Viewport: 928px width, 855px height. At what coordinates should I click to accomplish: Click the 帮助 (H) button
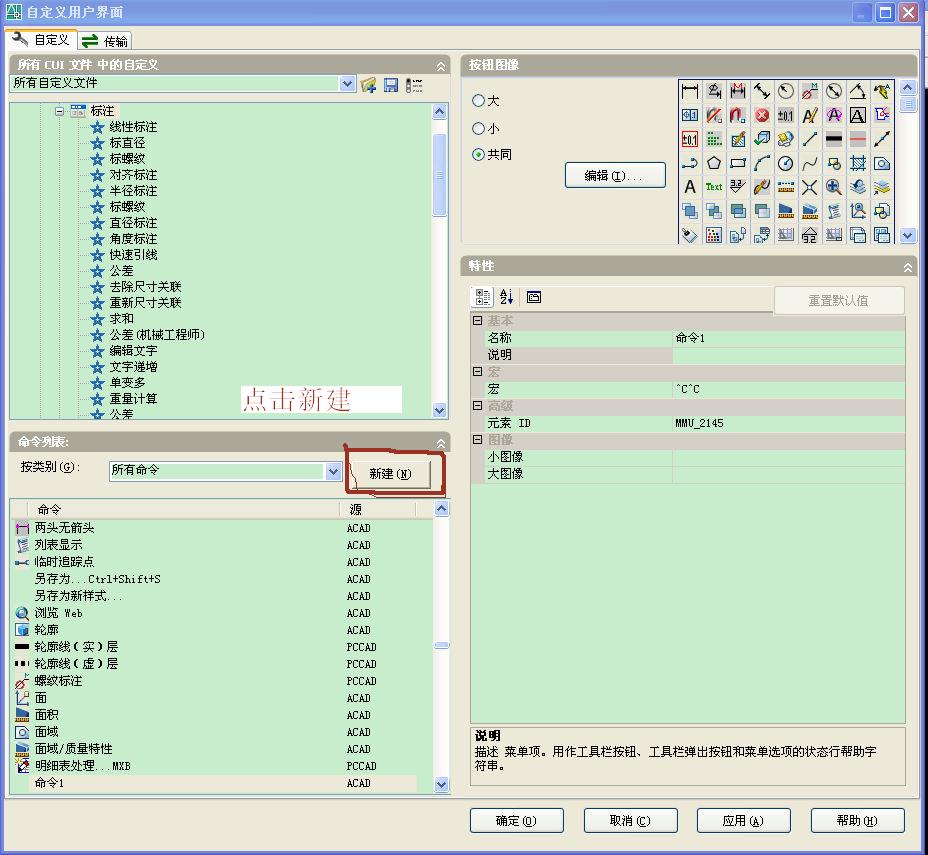[858, 821]
